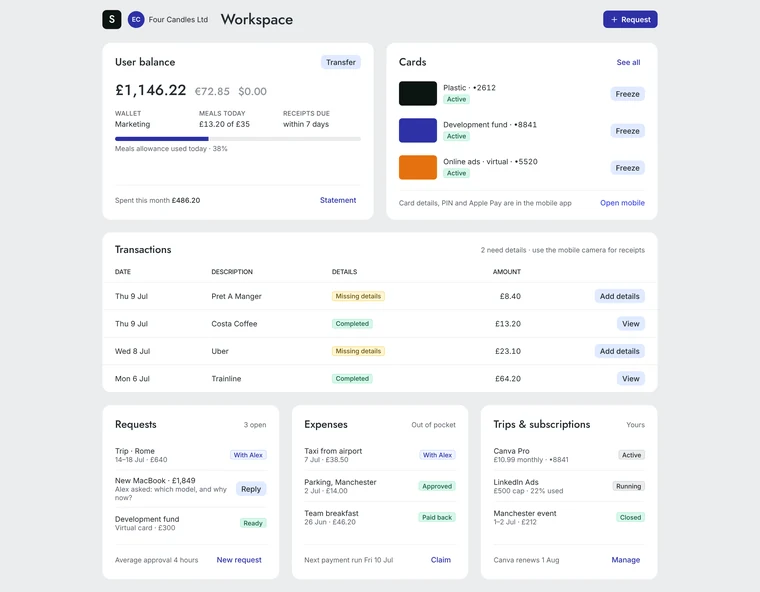Click the Development fund request title
The height and width of the screenshot is (592, 760).
coord(147,519)
